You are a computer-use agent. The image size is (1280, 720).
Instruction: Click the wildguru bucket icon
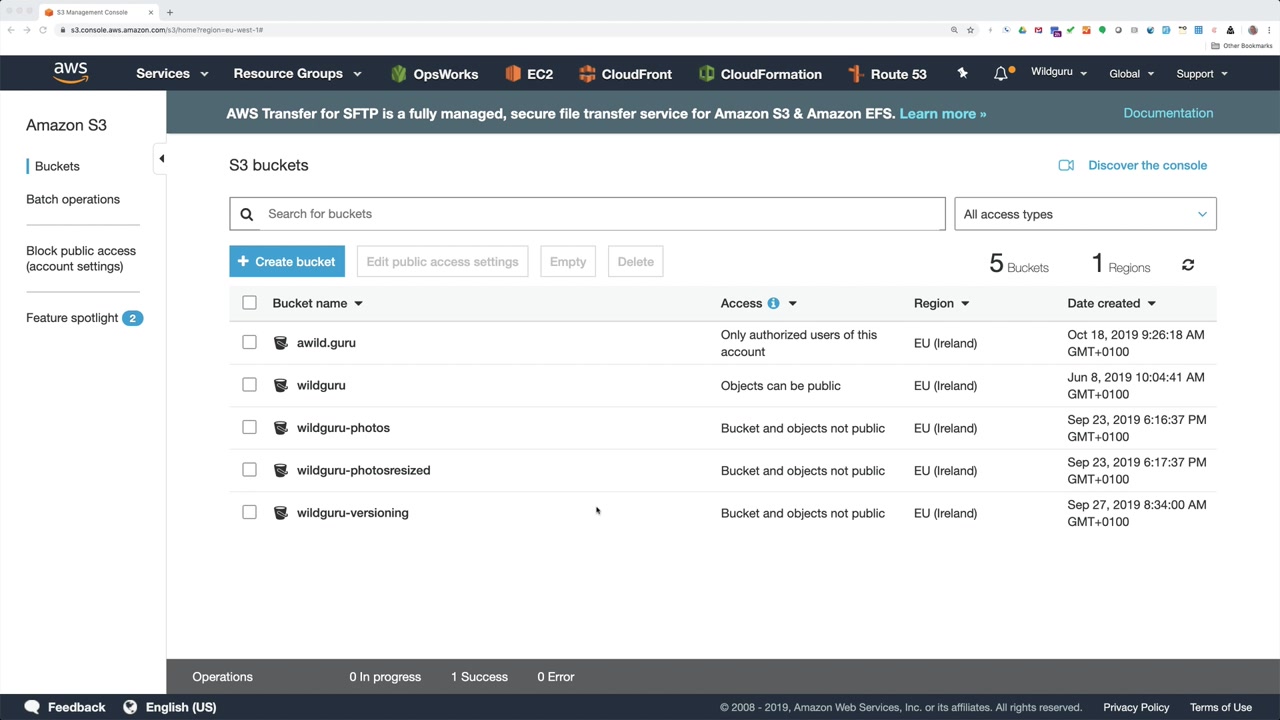tap(281, 385)
